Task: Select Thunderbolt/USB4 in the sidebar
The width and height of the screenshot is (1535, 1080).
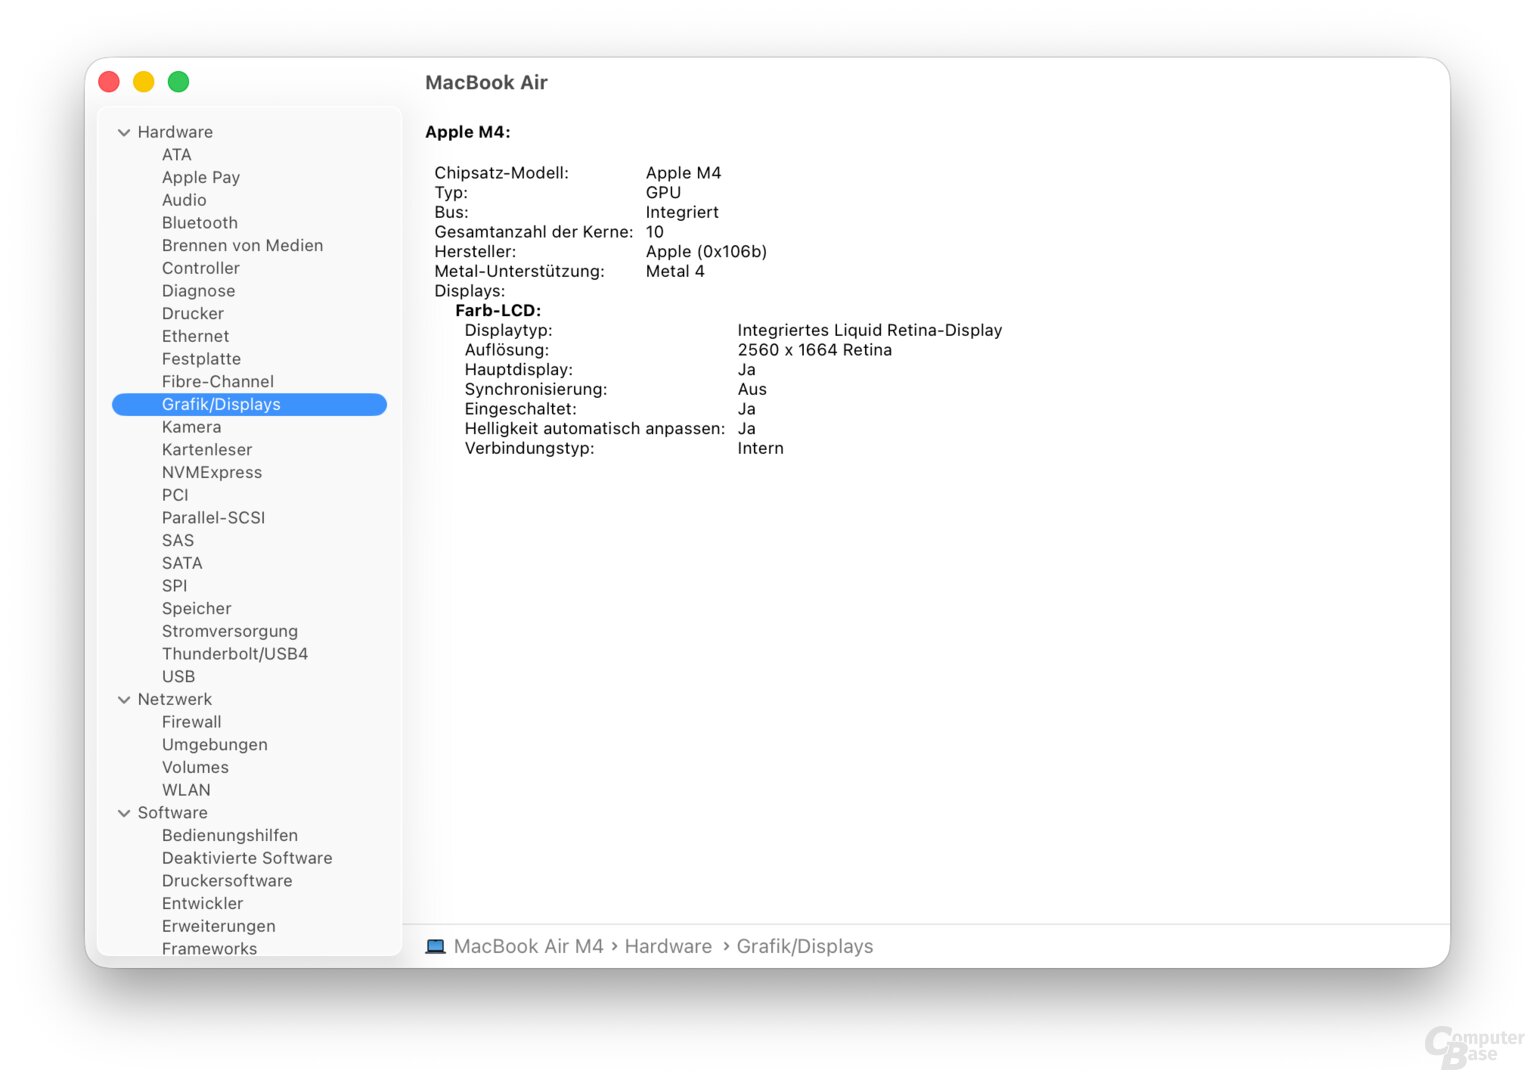Action: pyautogui.click(x=235, y=654)
